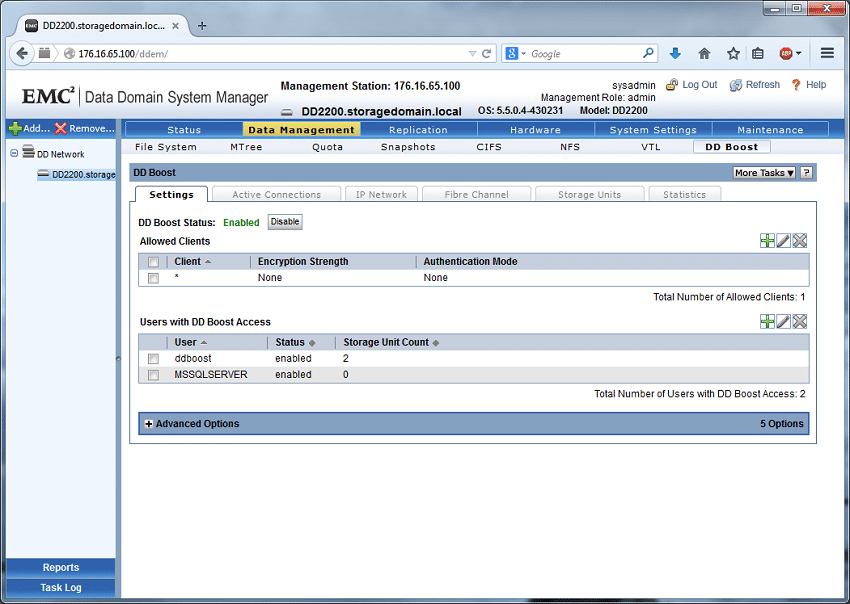850x604 pixels.
Task: Open the DD Boost help question mark icon
Action: [x=807, y=172]
